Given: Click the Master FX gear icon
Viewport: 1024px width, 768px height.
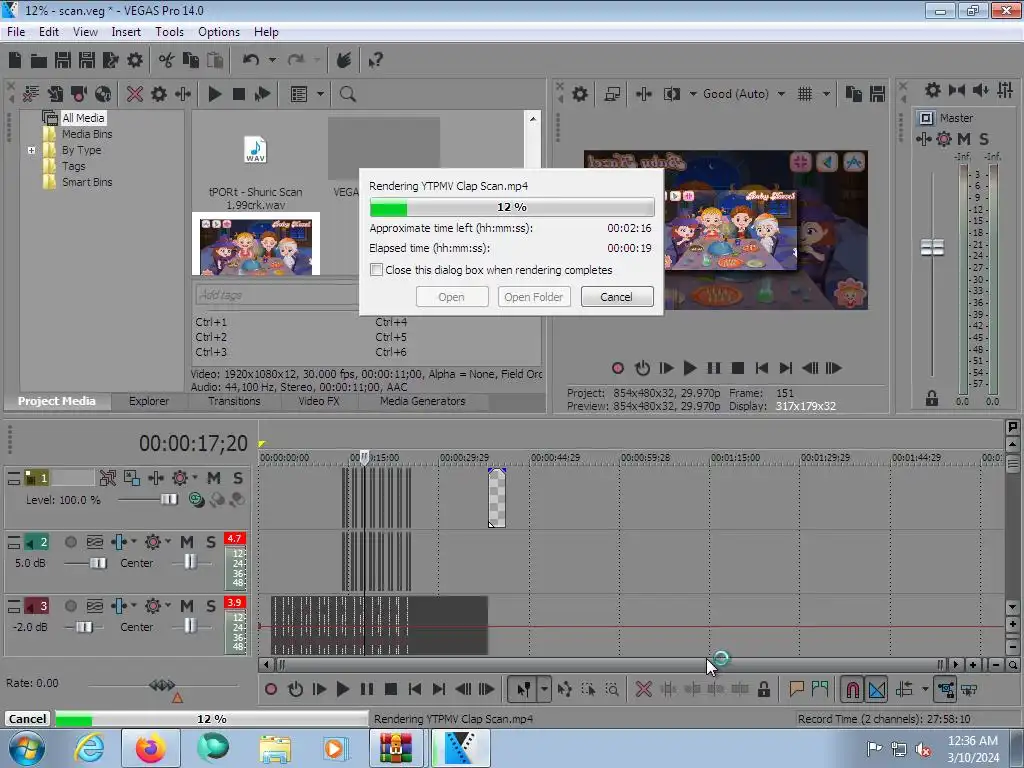Looking at the screenshot, I should [944, 138].
